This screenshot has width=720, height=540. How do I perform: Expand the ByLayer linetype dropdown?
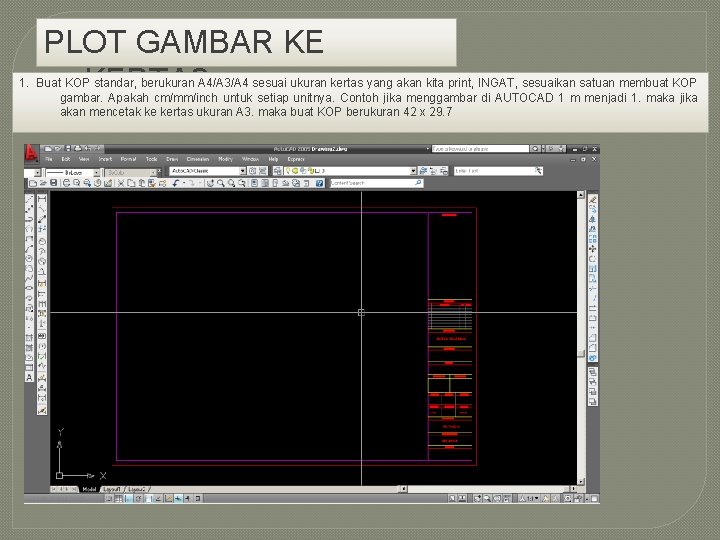click(x=96, y=173)
